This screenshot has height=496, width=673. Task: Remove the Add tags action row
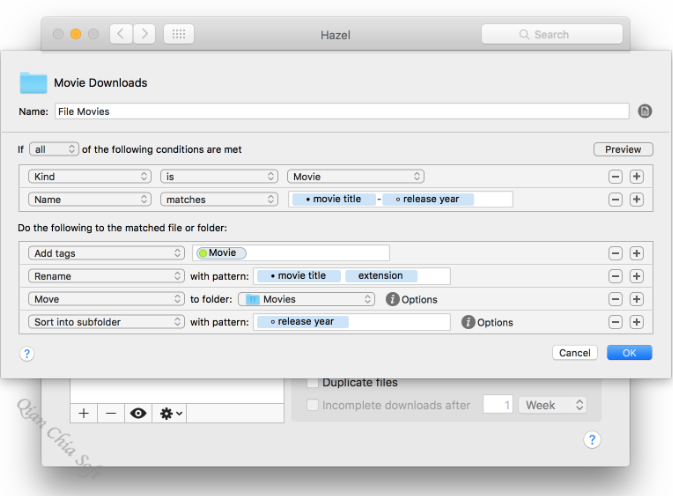point(615,253)
